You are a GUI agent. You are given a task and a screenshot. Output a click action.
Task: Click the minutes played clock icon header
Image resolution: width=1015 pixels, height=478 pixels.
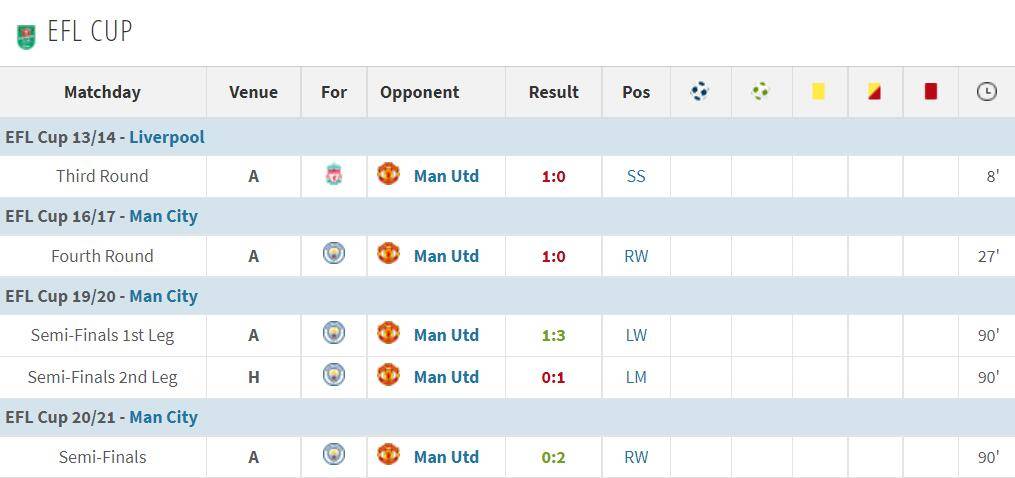point(986,92)
